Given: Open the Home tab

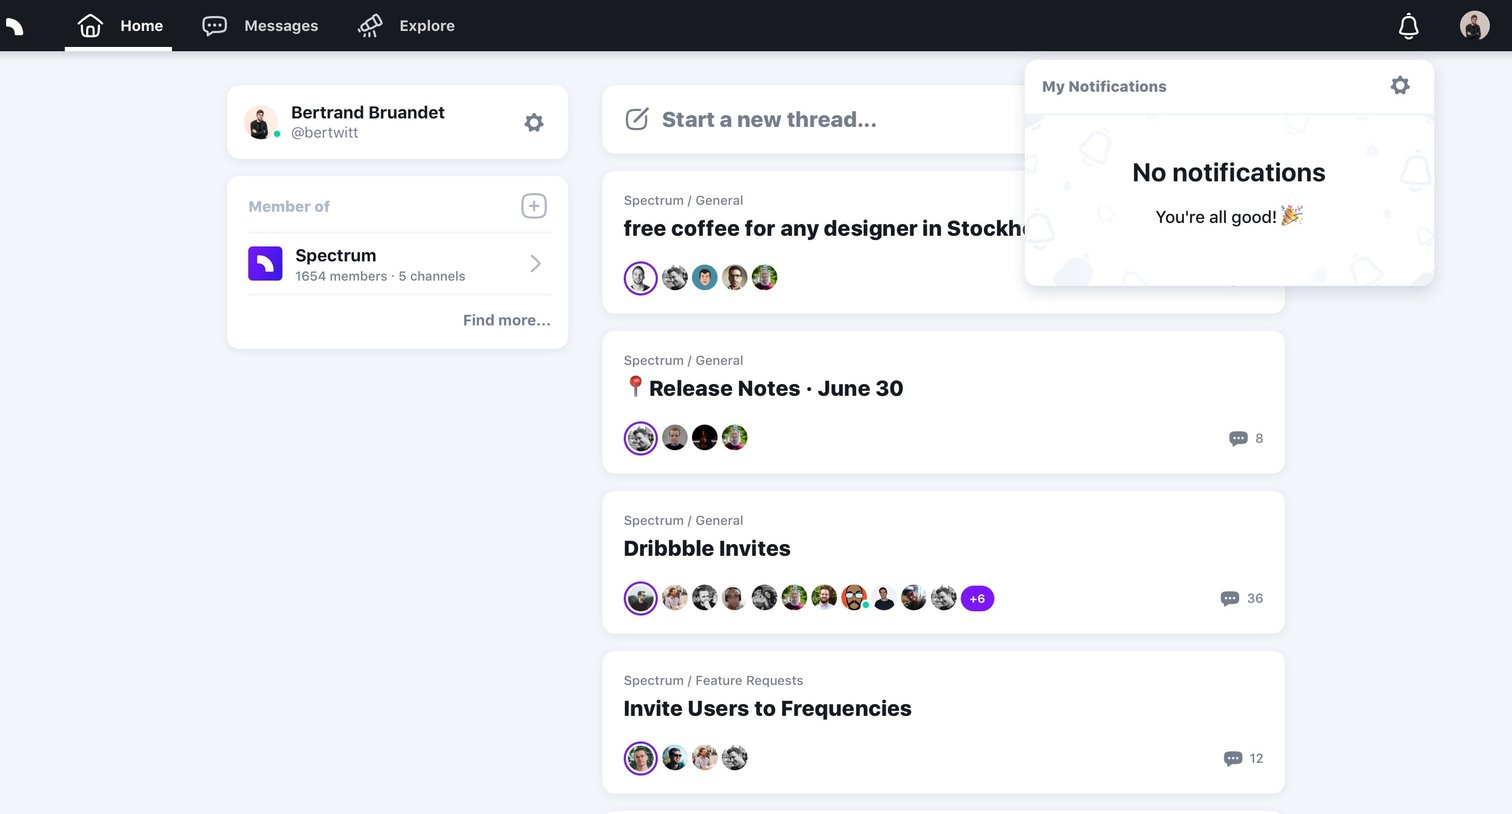Looking at the screenshot, I should pyautogui.click(x=119, y=26).
